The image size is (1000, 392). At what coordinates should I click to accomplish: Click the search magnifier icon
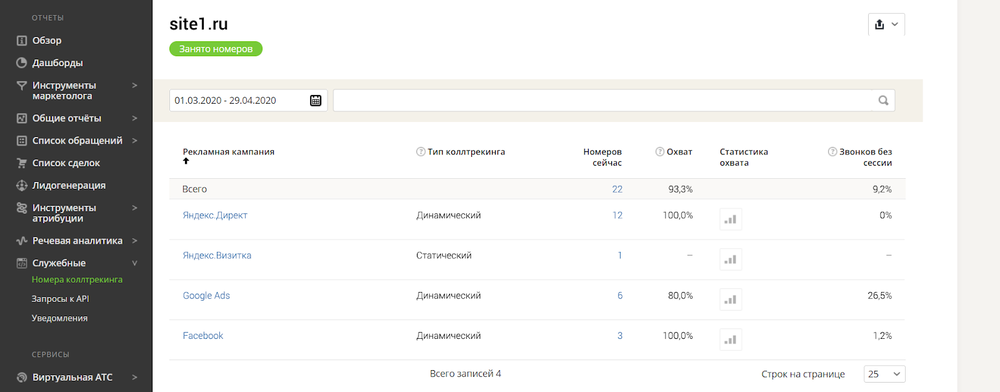click(883, 100)
